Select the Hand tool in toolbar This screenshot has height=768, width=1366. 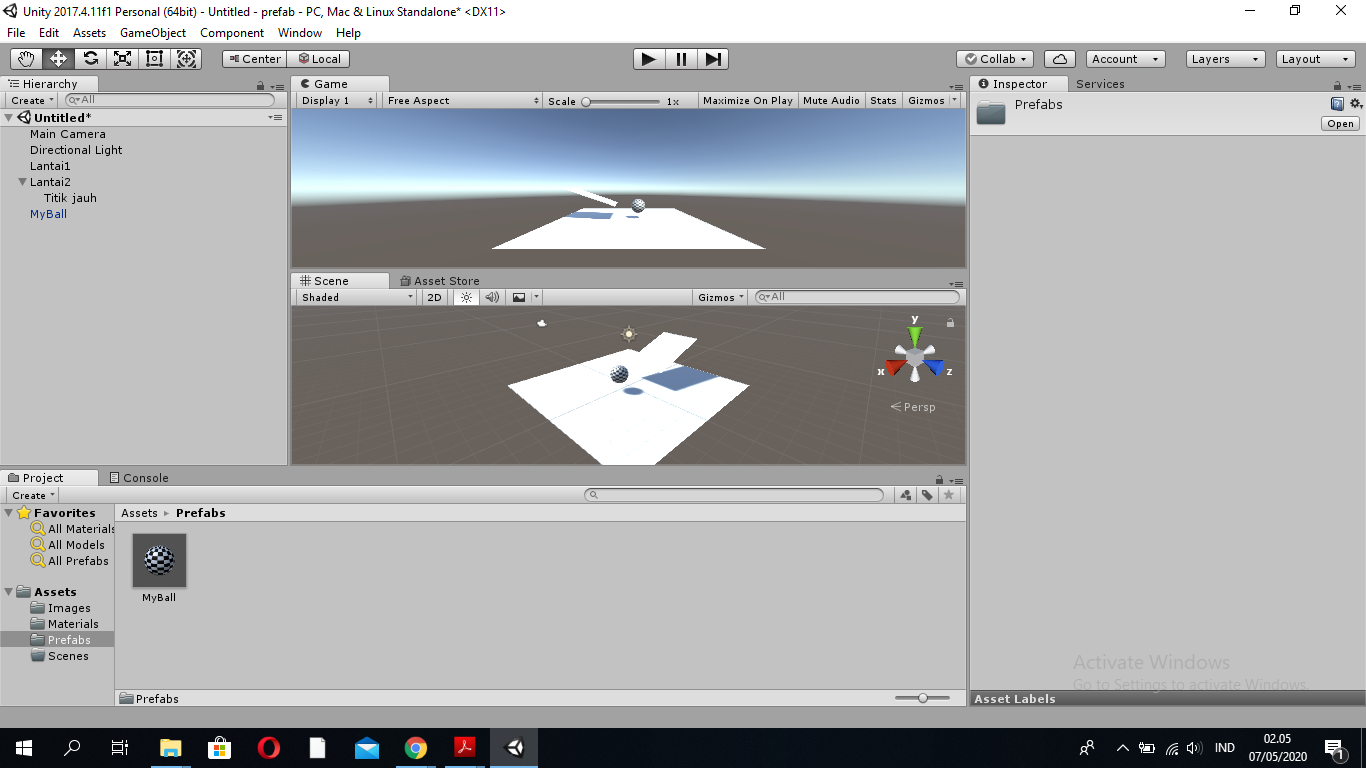(x=26, y=59)
